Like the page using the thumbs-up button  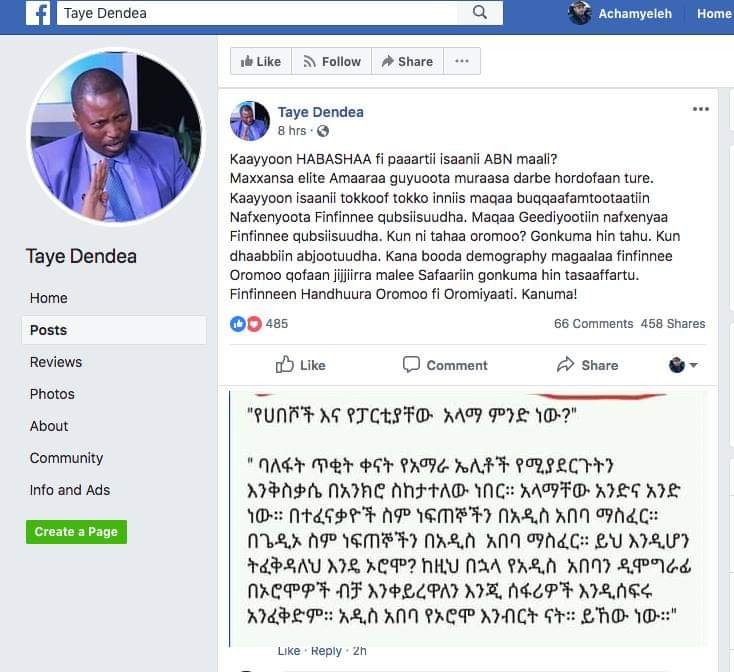tap(261, 61)
